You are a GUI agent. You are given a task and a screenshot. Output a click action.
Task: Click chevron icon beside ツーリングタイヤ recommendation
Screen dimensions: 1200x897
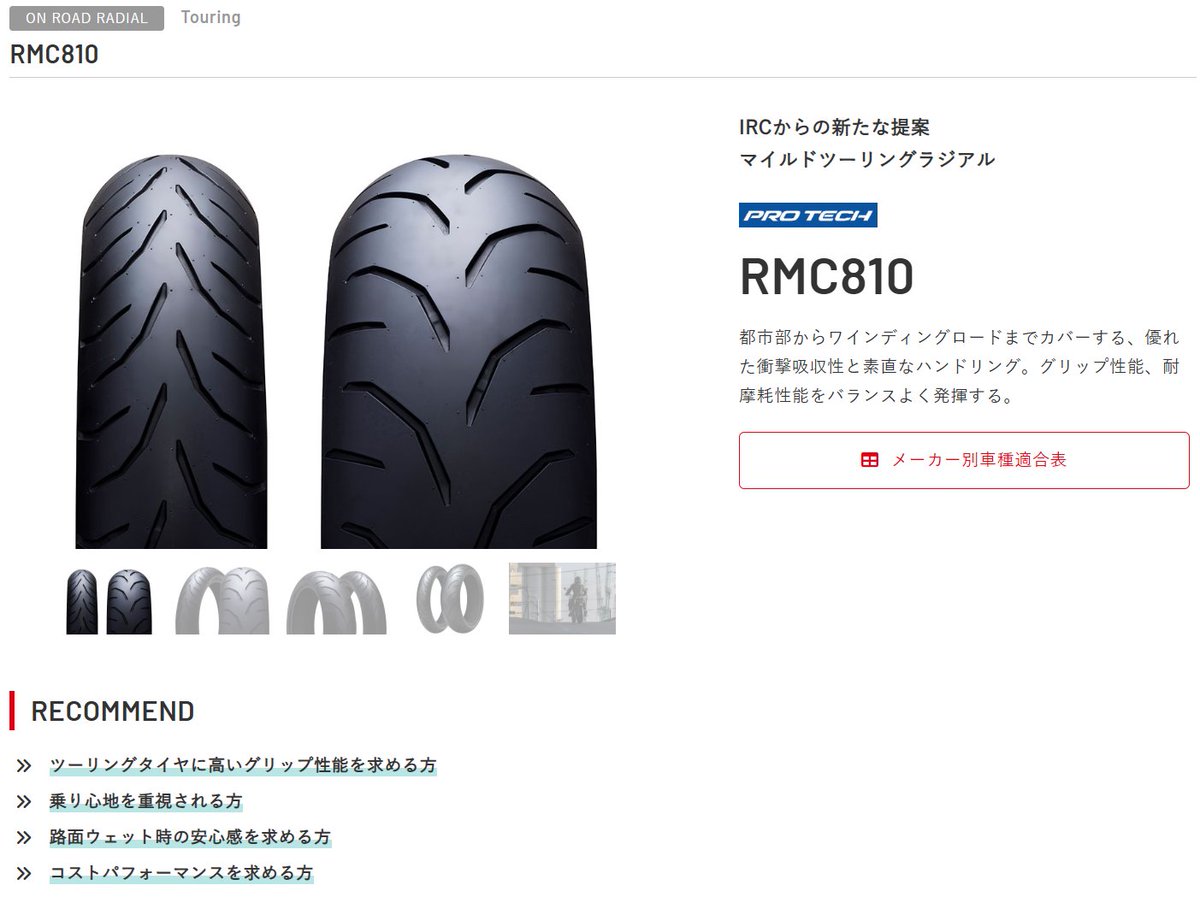coord(24,766)
